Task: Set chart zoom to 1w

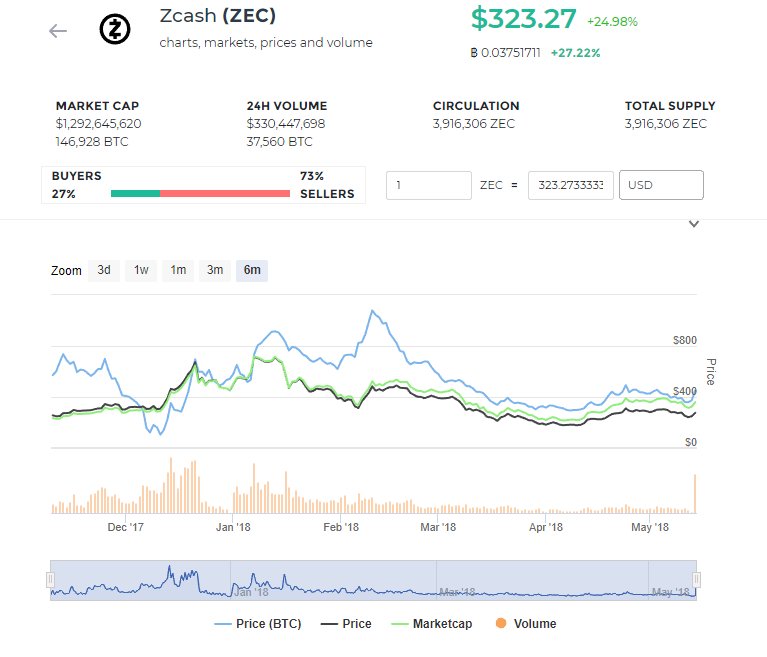Action: [141, 270]
